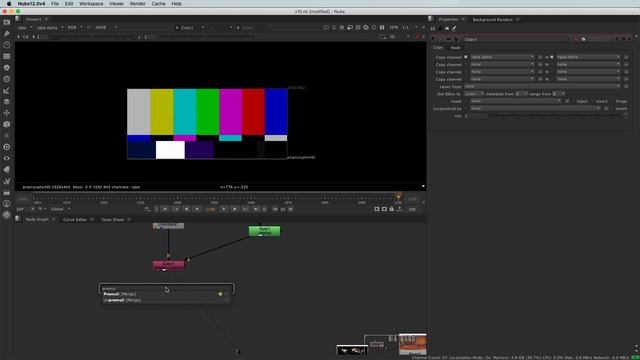Click the Copy1 node name field

(517, 40)
